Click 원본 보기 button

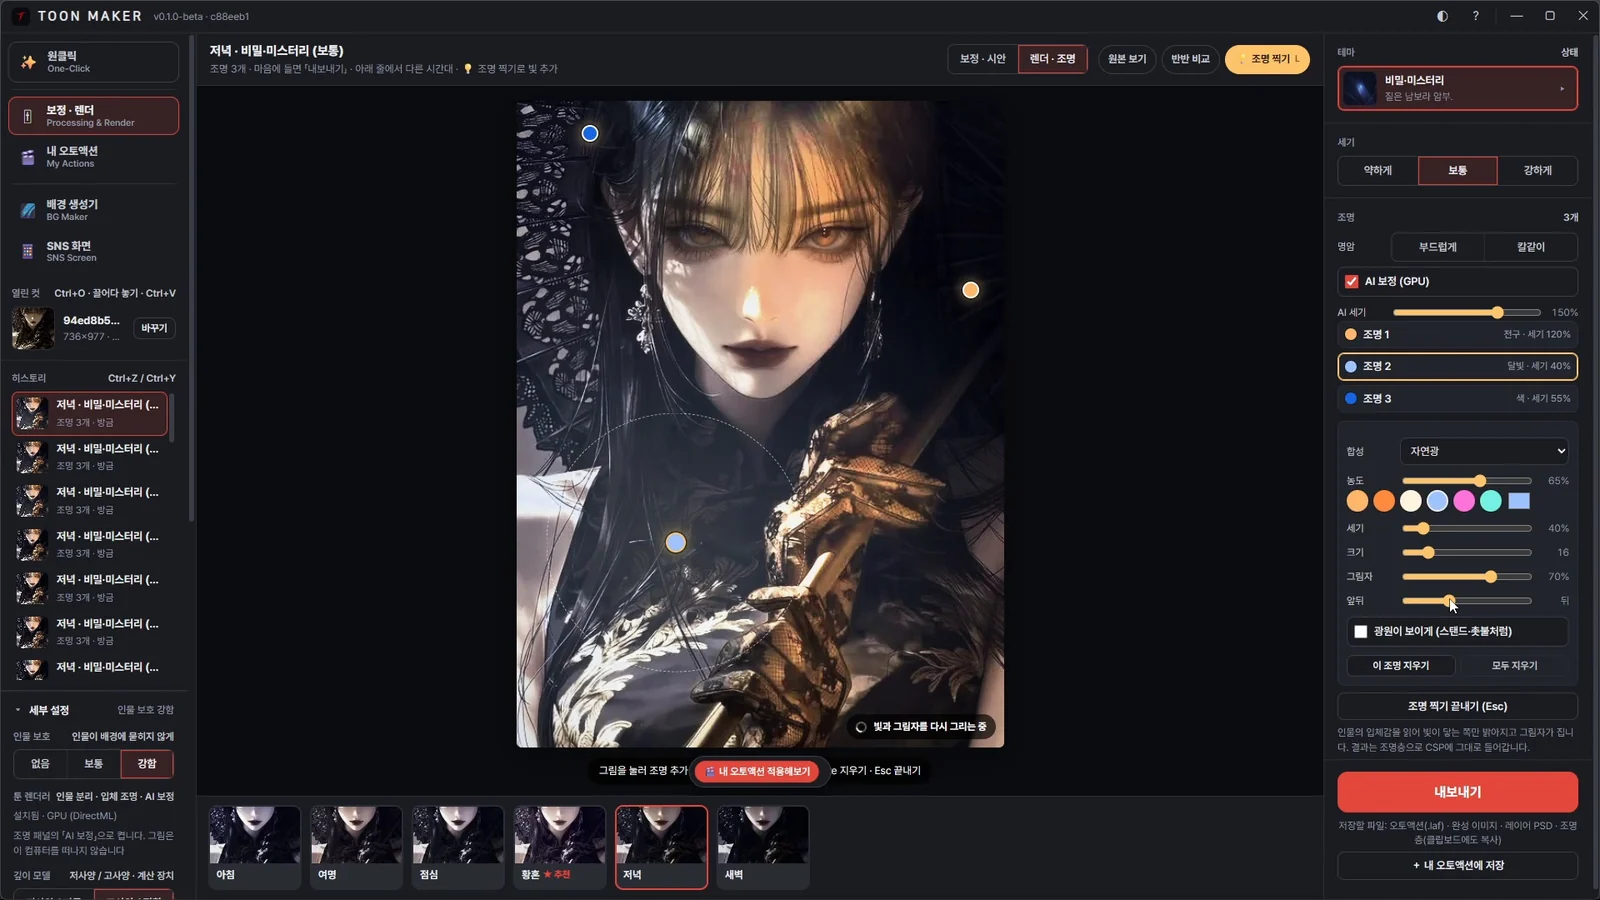click(1127, 59)
